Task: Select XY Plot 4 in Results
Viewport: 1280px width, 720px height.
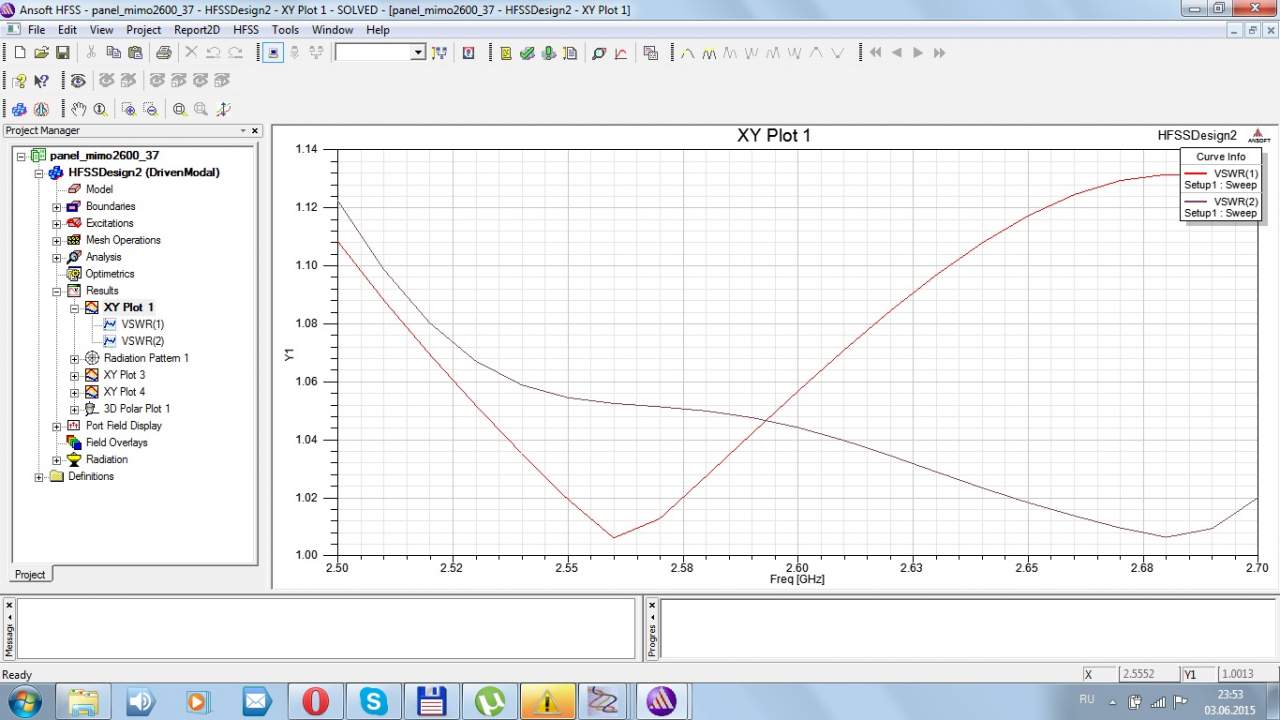Action: 124,392
